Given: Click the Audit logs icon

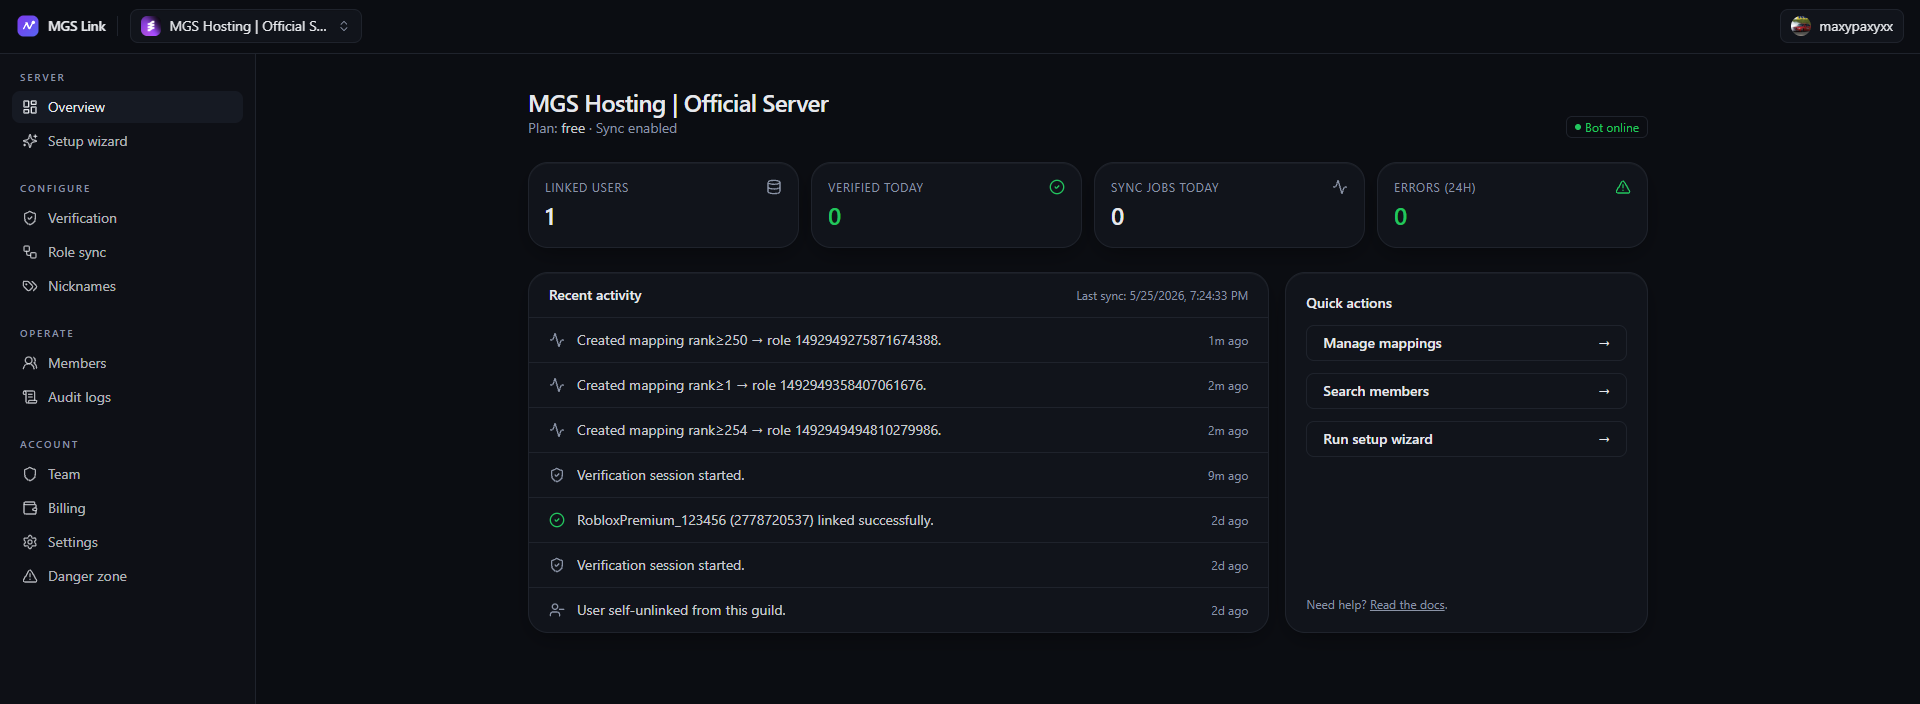Looking at the screenshot, I should click(30, 397).
